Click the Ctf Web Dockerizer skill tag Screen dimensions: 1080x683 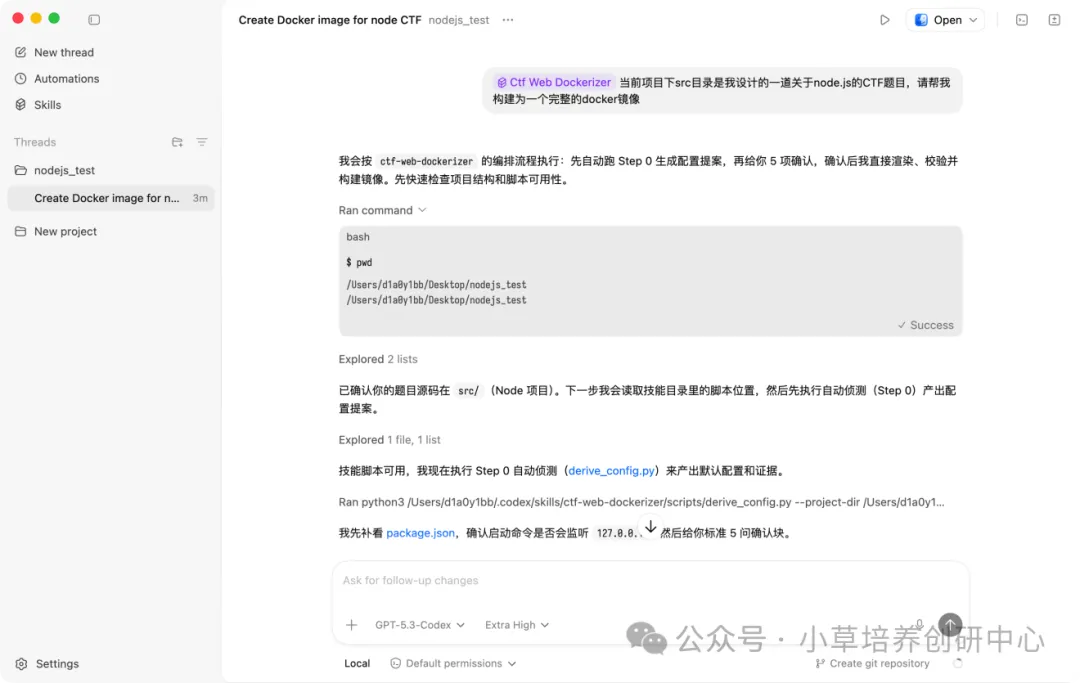[554, 82]
